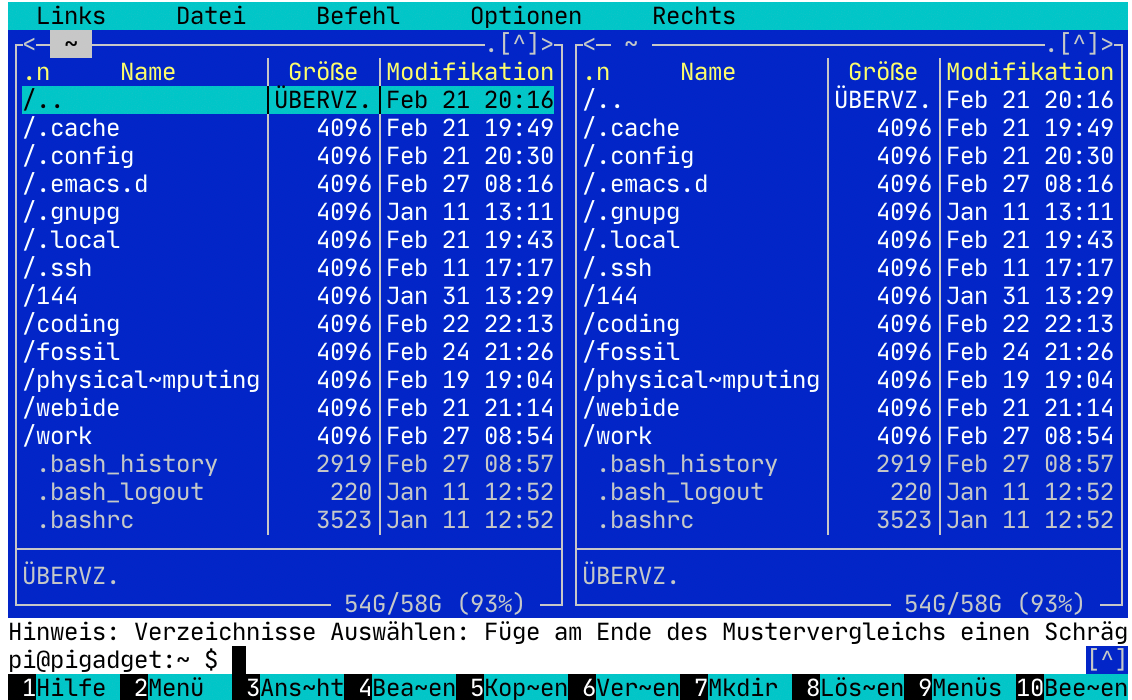
Task: Go back with left panel's < arrow
Action: pos(29,44)
